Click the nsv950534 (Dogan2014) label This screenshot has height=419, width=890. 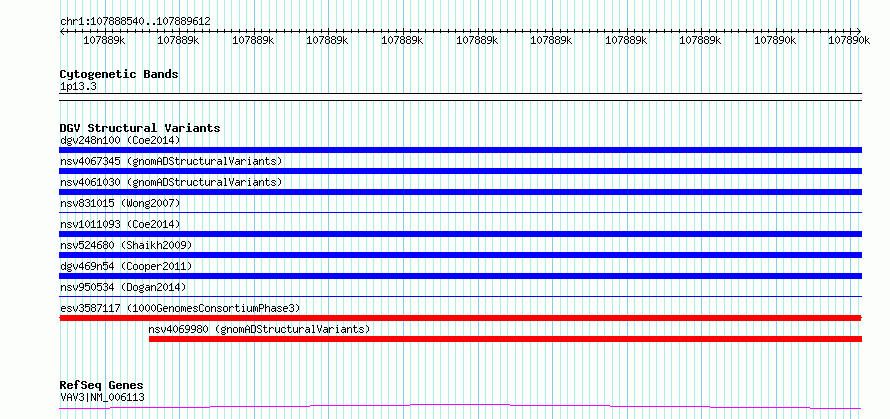[x=123, y=287]
